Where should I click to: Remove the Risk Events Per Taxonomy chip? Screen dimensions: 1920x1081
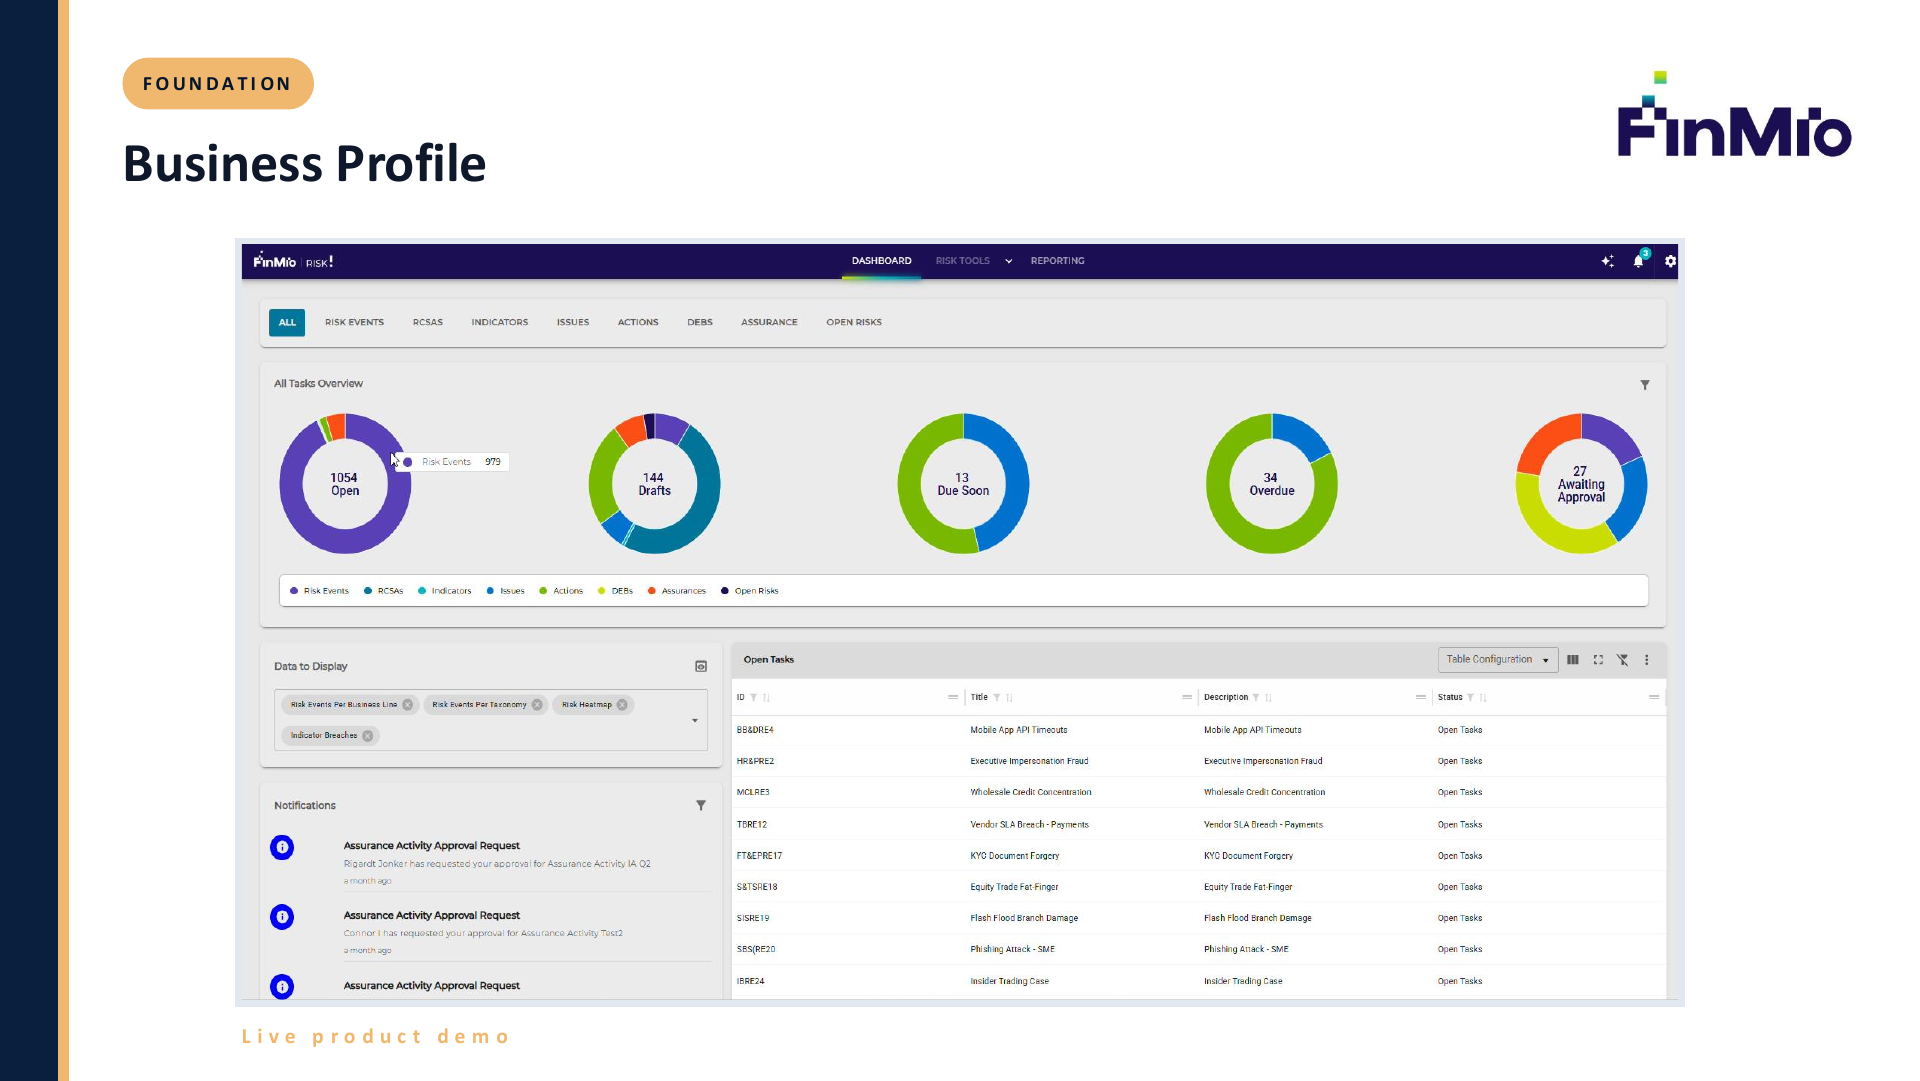click(537, 705)
